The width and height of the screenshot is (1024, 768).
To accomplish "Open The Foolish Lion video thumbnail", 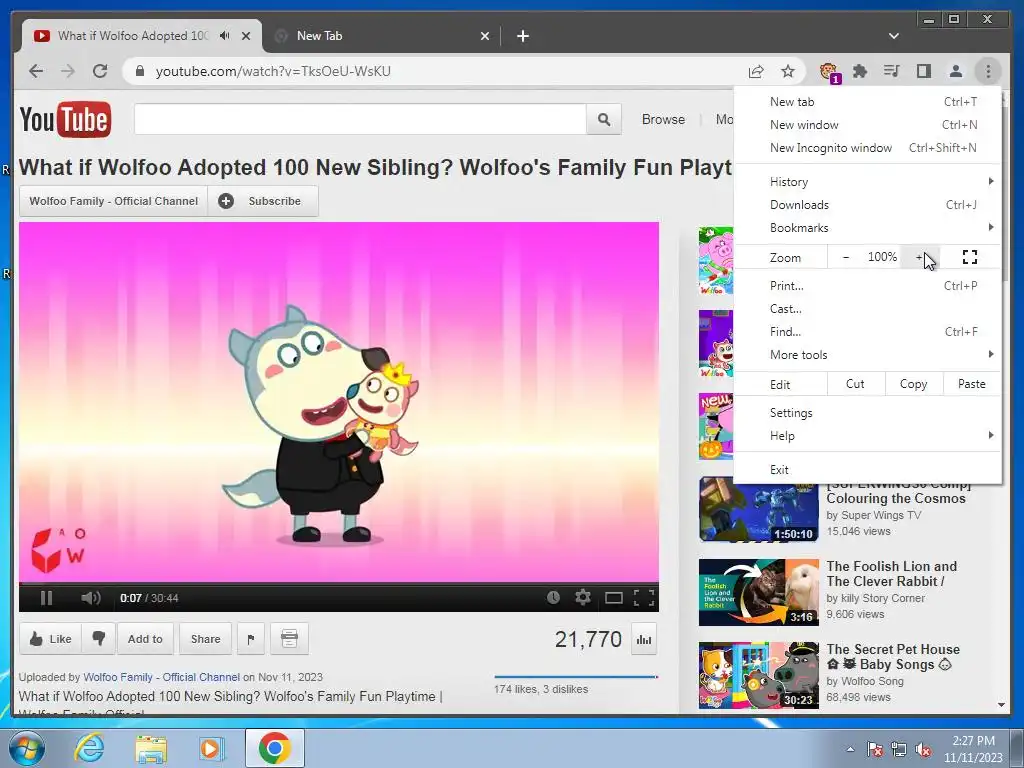I will [759, 592].
